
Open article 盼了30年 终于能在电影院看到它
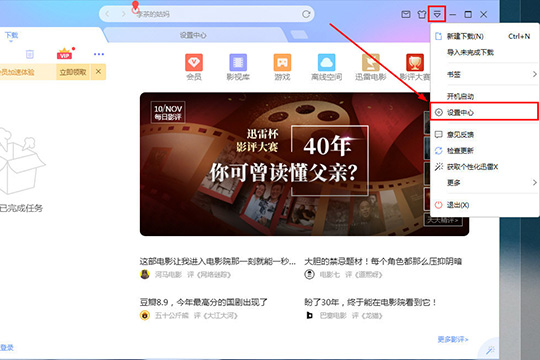pos(371,302)
